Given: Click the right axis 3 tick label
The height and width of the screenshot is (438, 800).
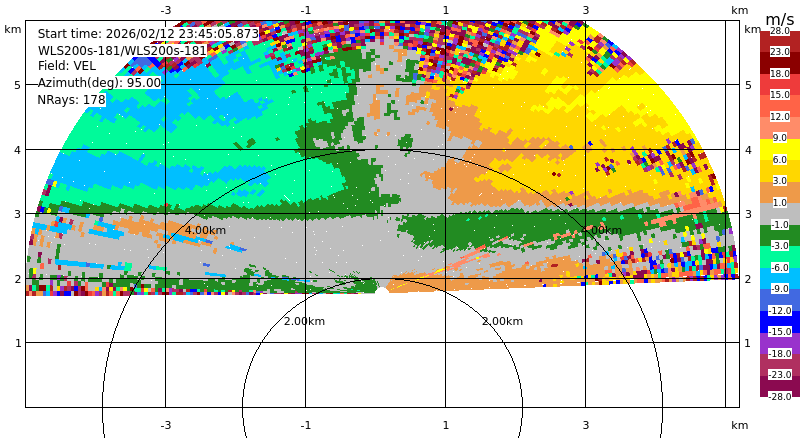Looking at the screenshot, I should coord(748,214).
